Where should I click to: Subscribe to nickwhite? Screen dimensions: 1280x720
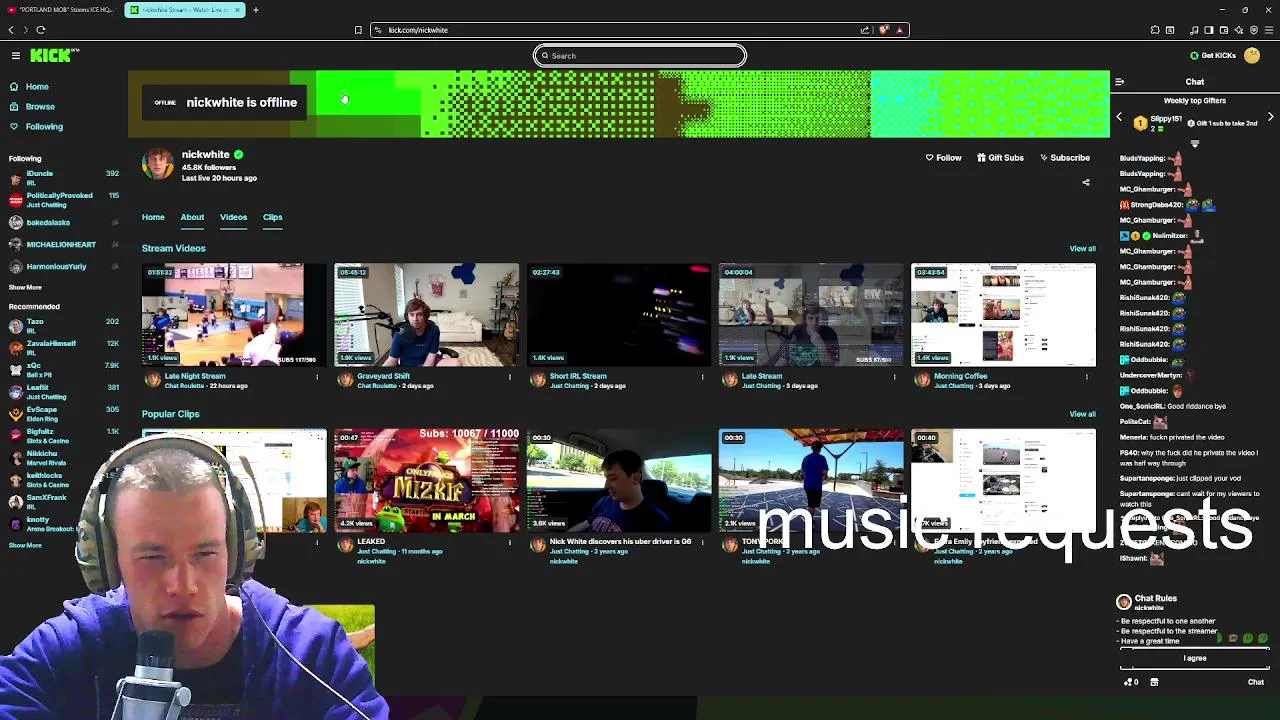(x=1065, y=158)
